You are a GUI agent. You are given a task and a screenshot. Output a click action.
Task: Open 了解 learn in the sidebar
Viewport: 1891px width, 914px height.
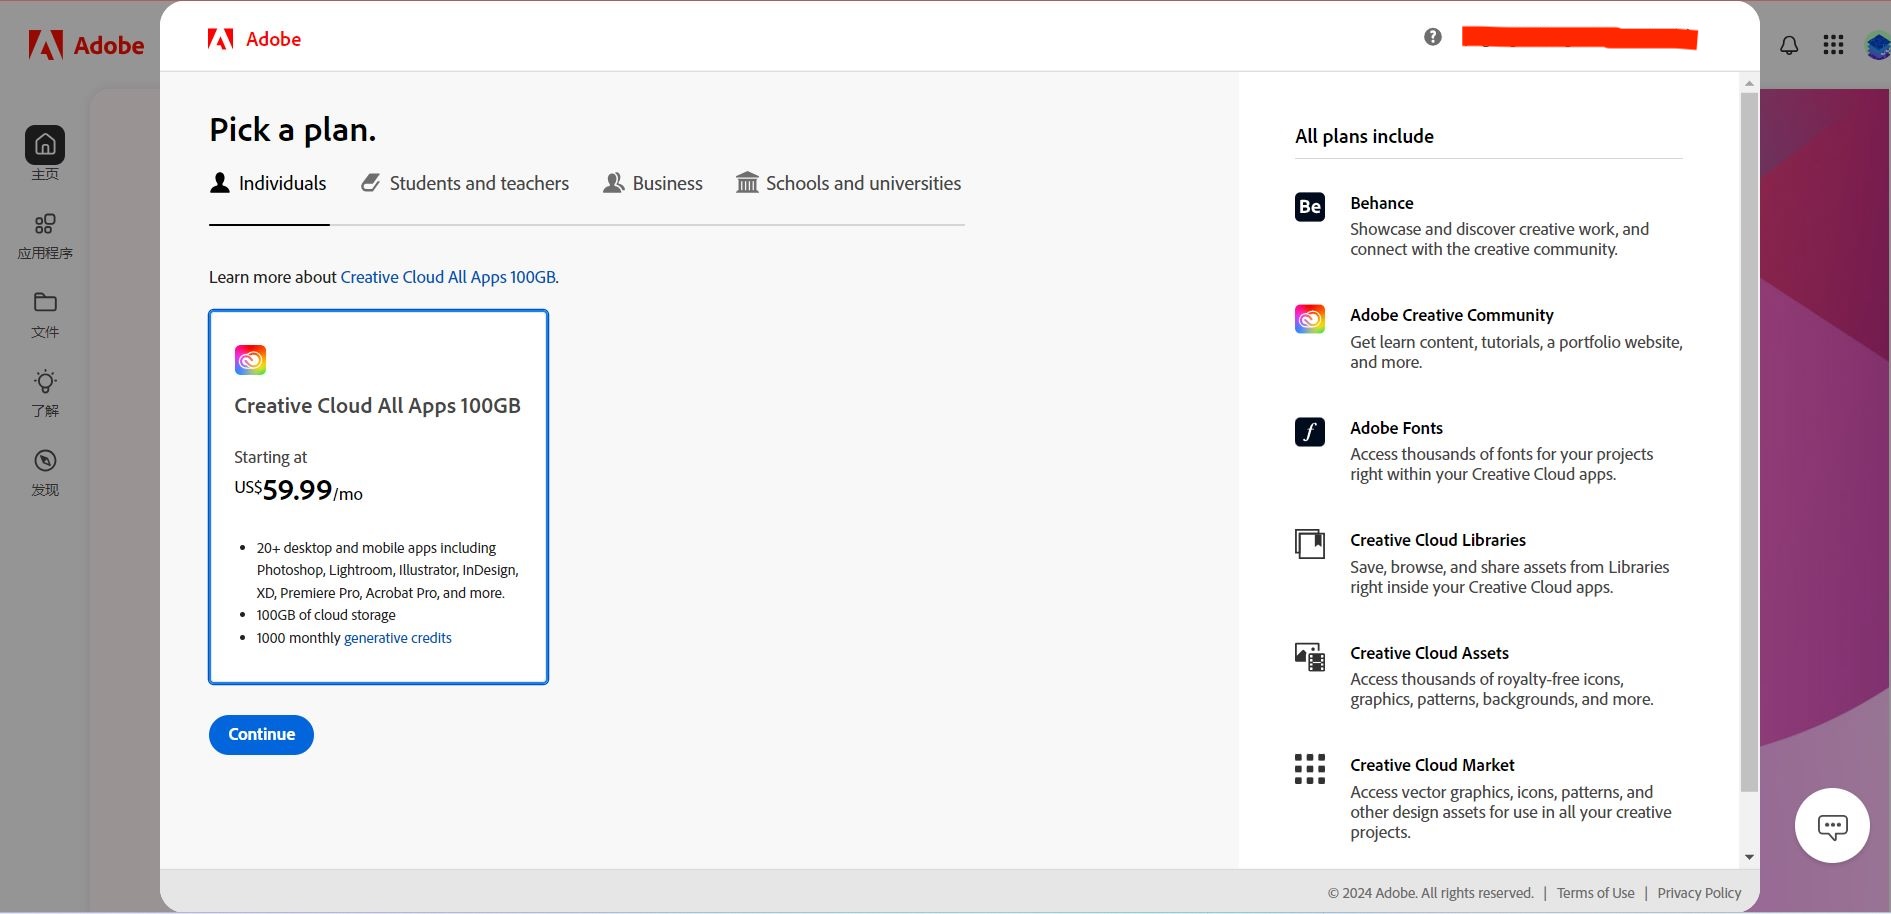pos(45,394)
